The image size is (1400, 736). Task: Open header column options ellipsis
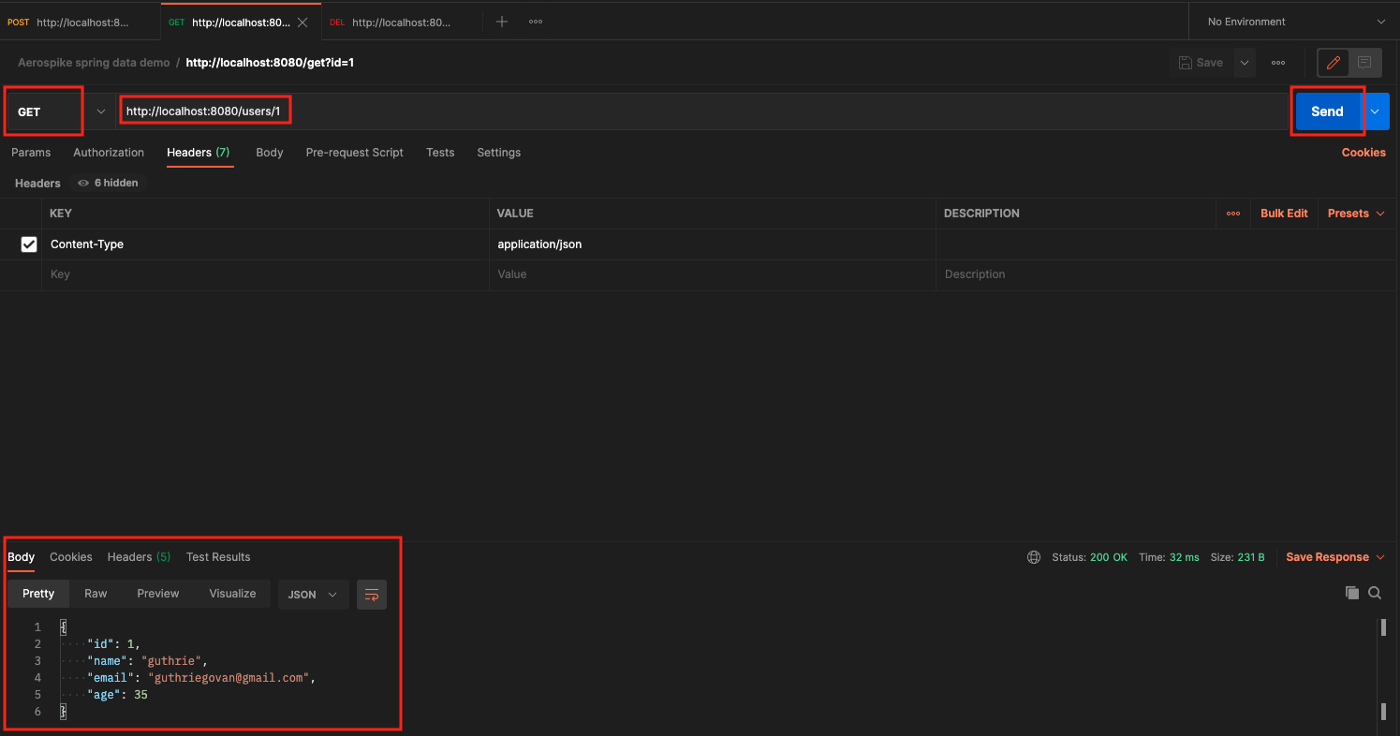coord(1233,213)
